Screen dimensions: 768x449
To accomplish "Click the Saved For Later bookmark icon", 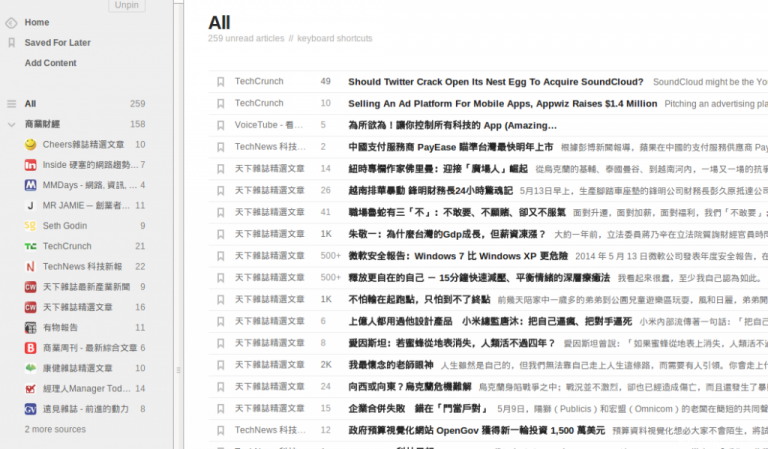I will coord(12,43).
